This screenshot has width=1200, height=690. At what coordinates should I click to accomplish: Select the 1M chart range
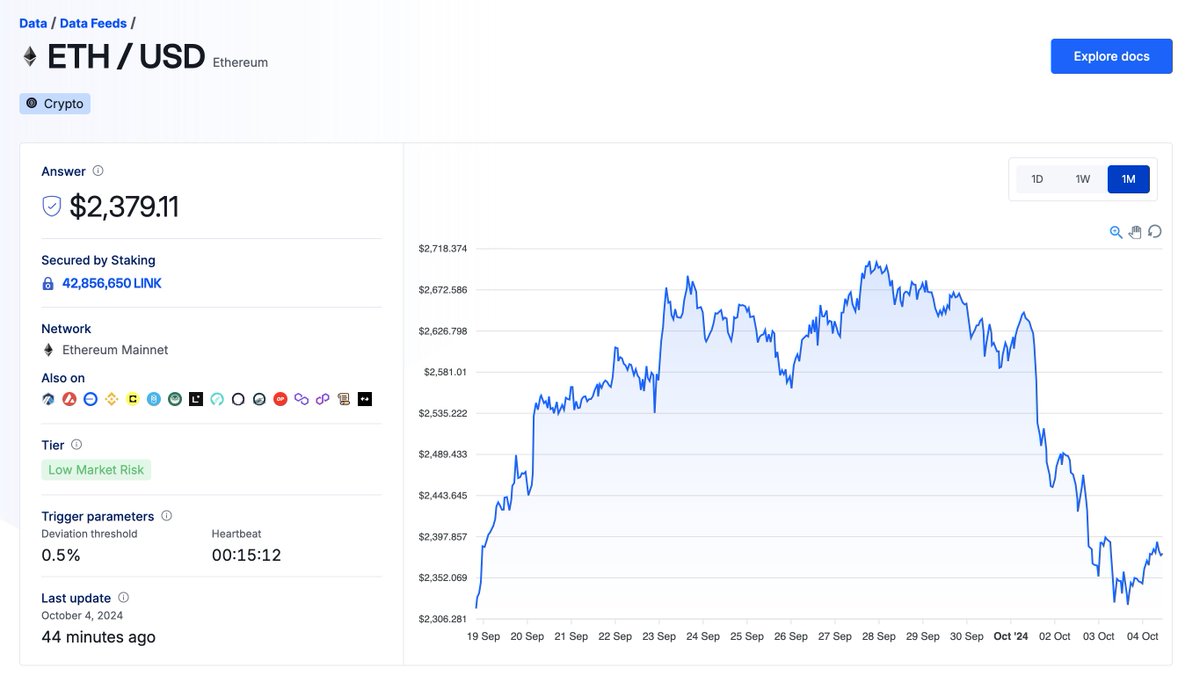(x=1129, y=179)
